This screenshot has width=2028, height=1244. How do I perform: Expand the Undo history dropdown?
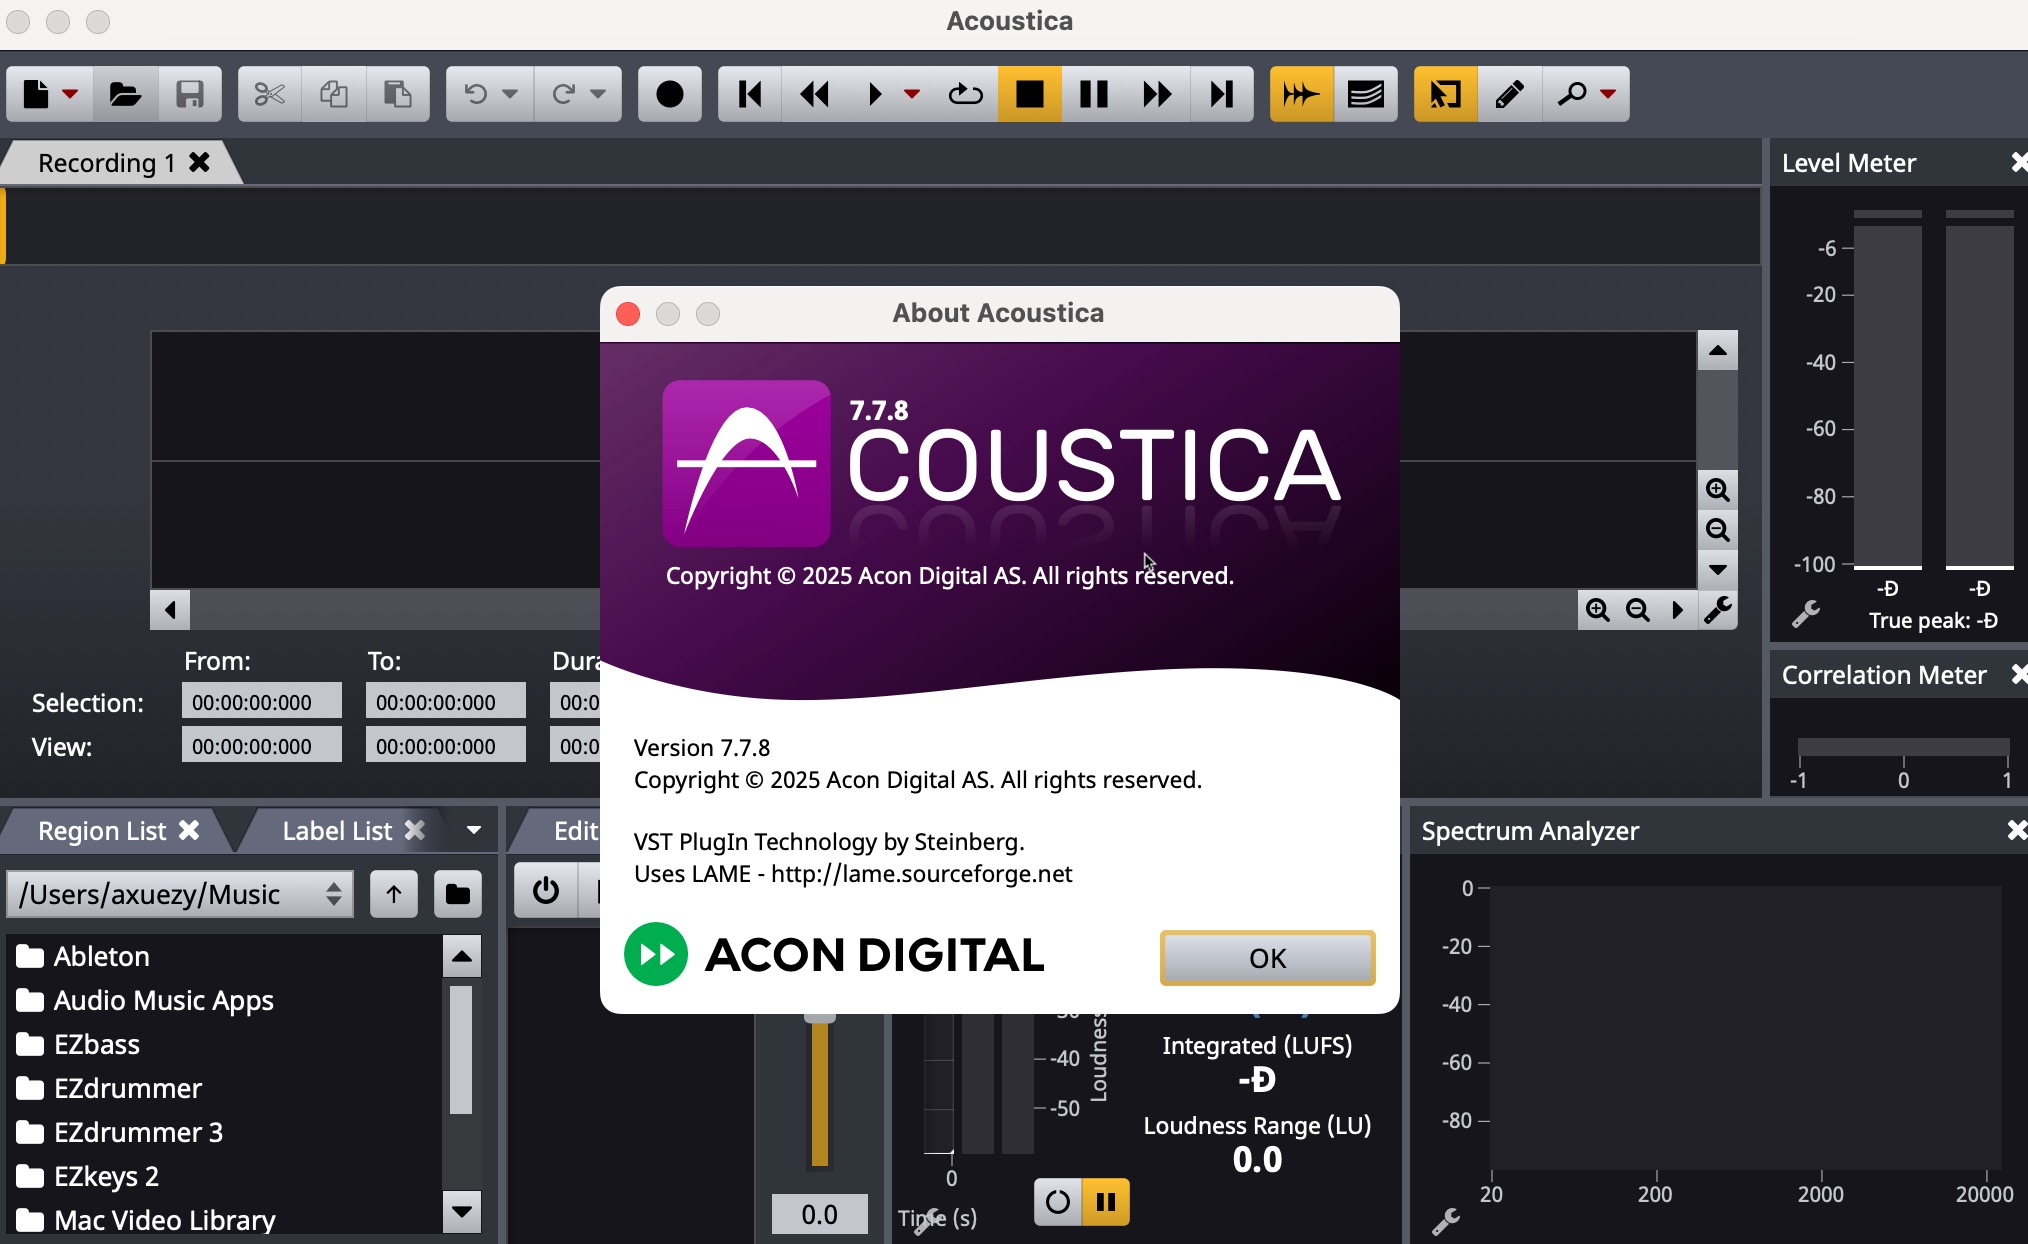click(510, 94)
